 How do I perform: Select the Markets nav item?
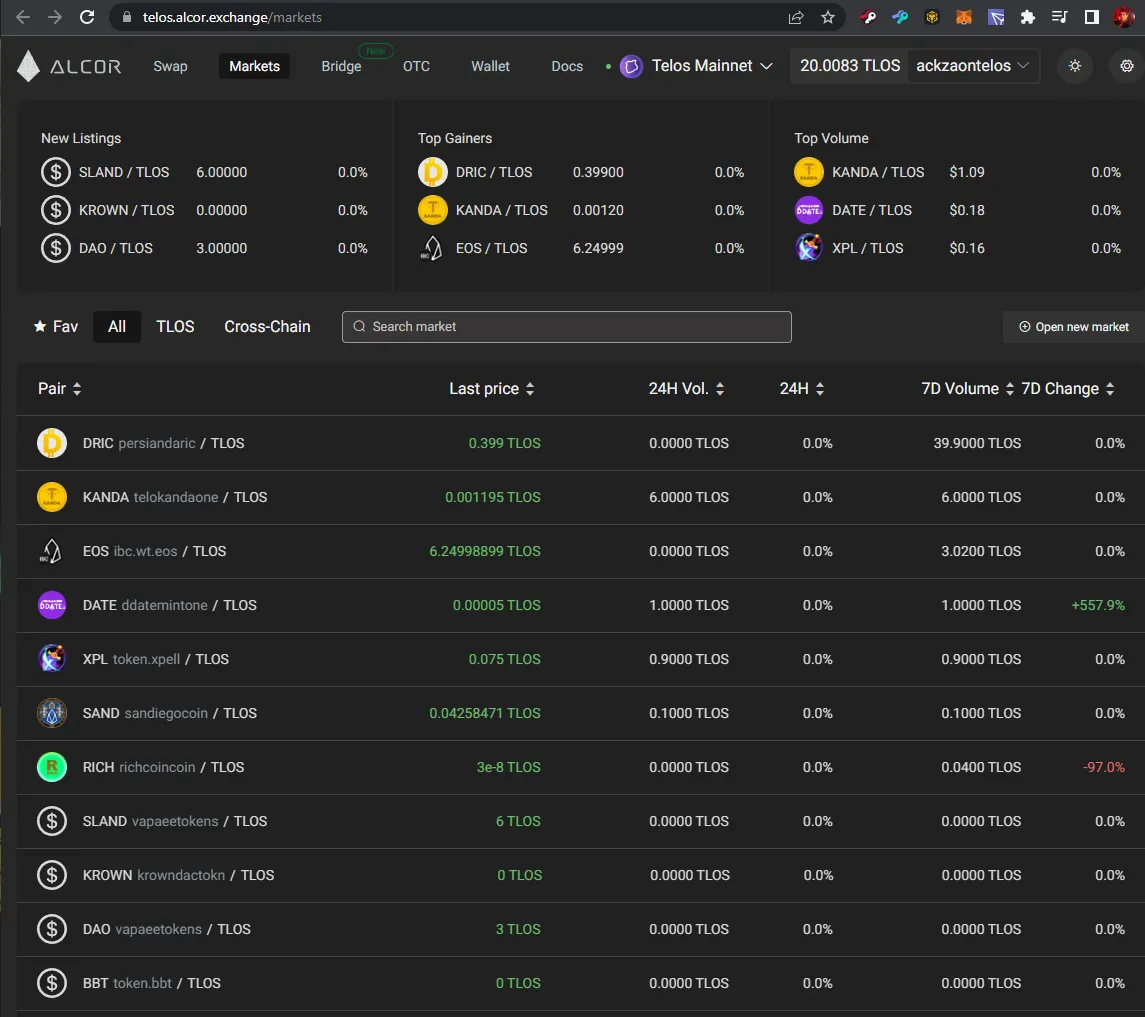254,66
